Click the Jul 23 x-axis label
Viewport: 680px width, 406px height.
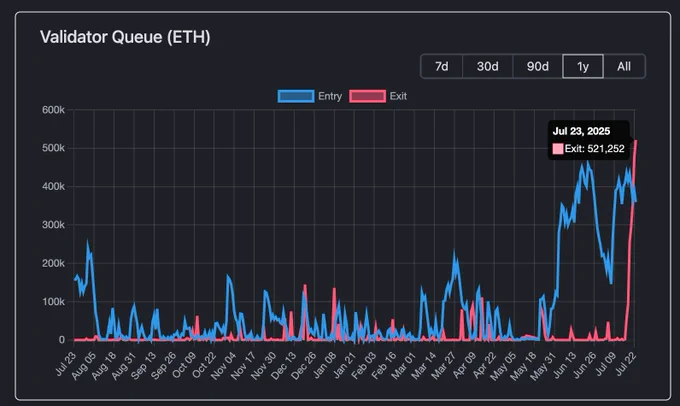(x=66, y=363)
